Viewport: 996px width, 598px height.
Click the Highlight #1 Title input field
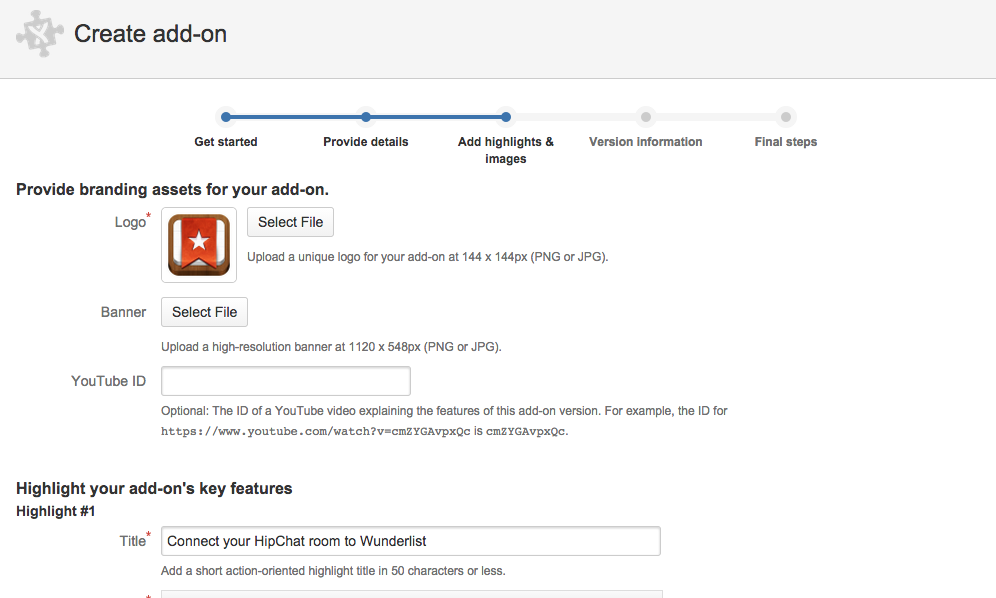(x=410, y=541)
